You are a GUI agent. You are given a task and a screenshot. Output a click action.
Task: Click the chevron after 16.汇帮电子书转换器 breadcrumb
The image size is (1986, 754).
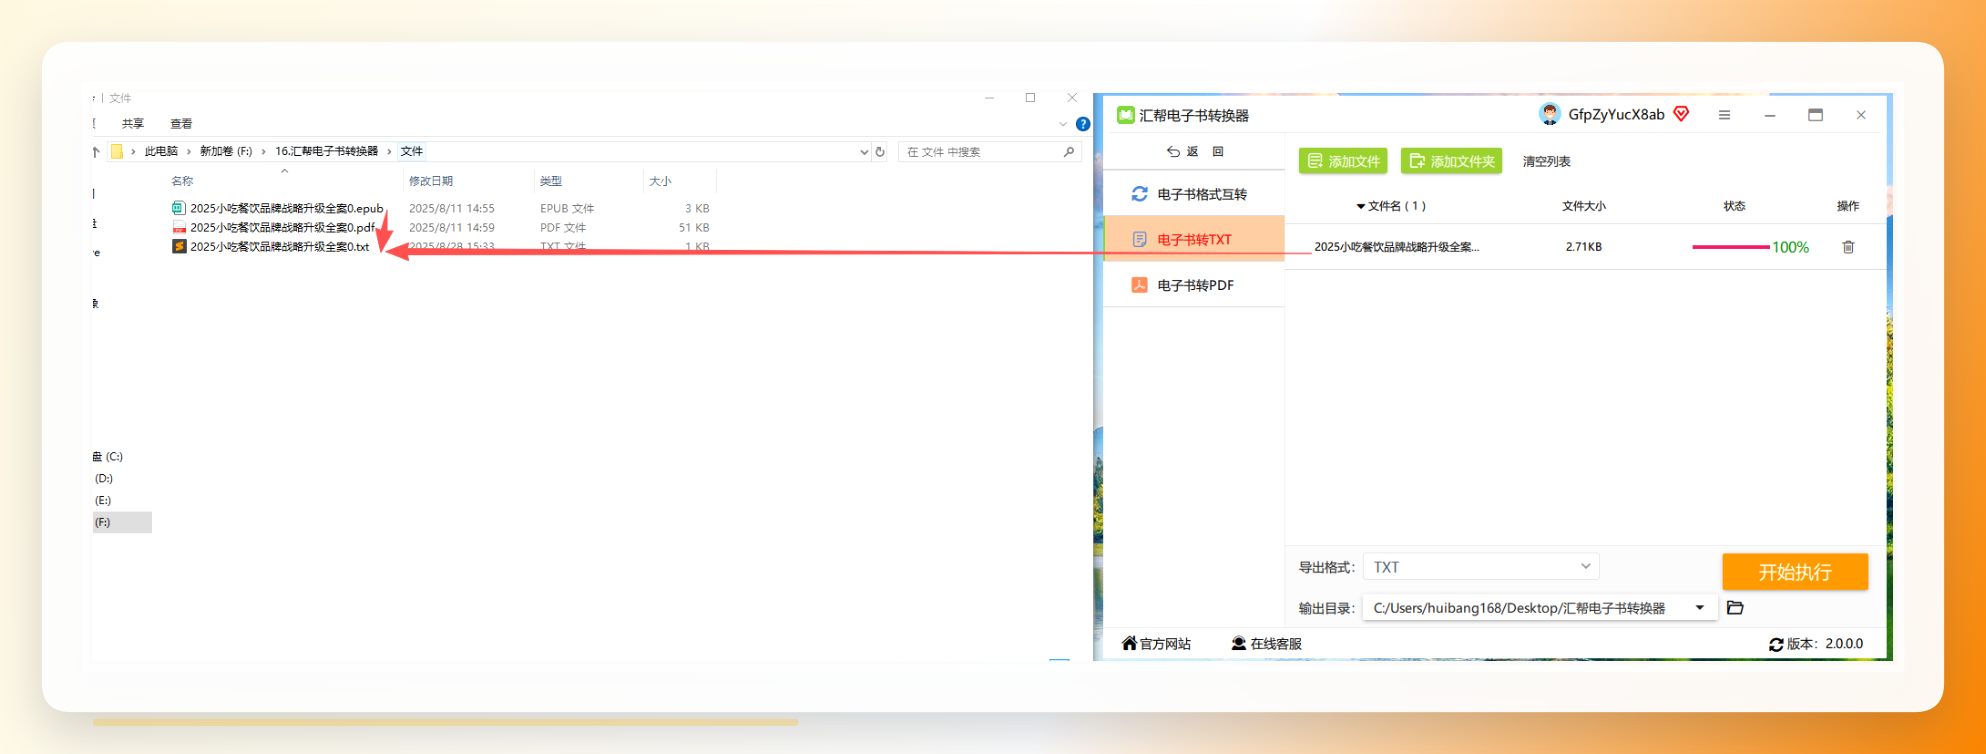[389, 152]
